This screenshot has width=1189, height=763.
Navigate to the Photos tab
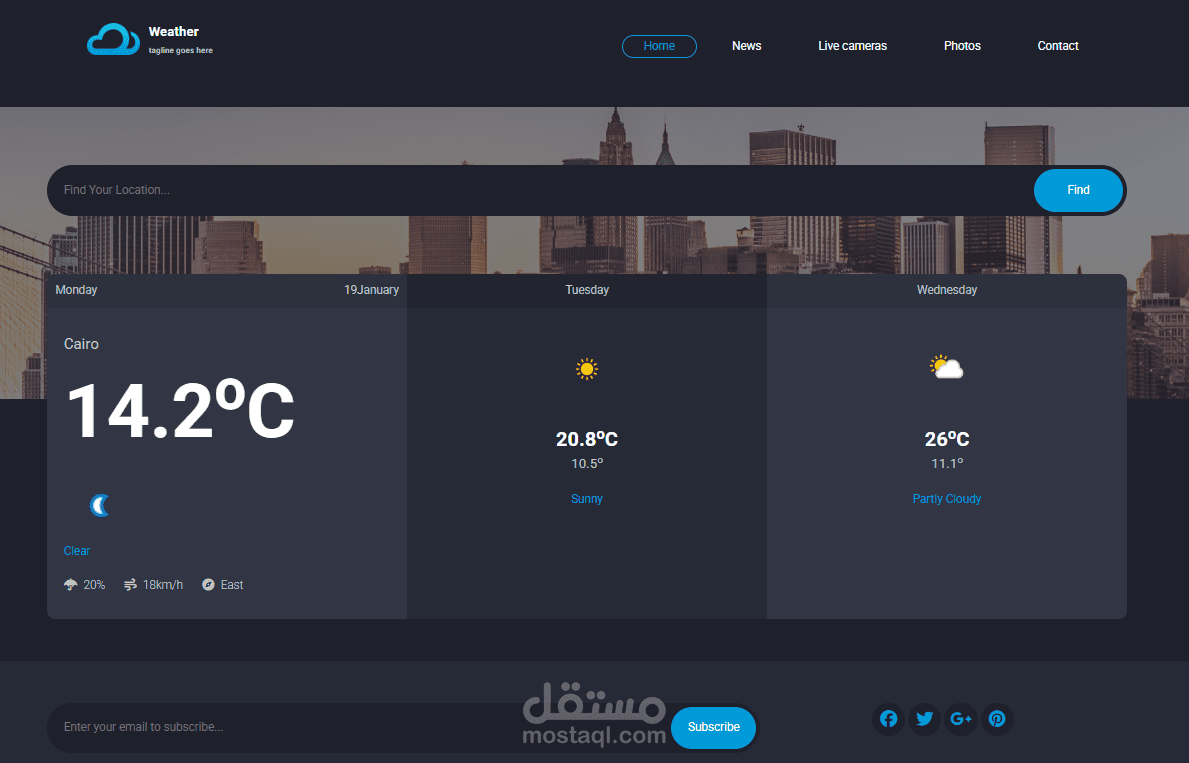961,46
